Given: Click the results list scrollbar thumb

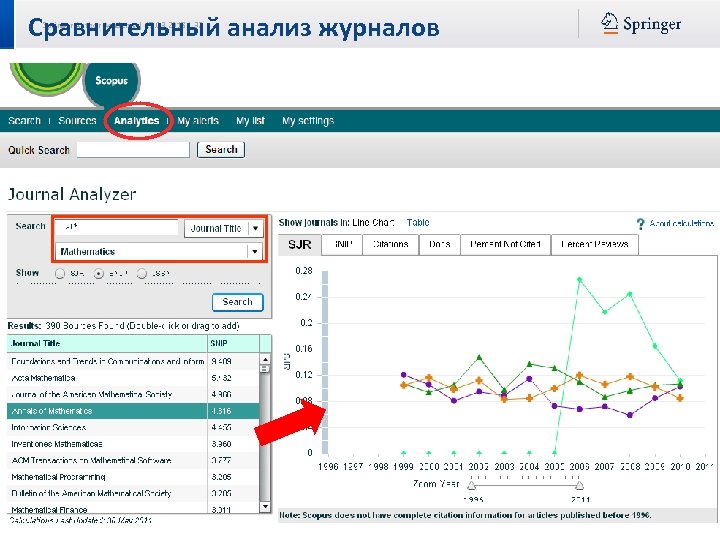Looking at the screenshot, I should pyautogui.click(x=265, y=369).
